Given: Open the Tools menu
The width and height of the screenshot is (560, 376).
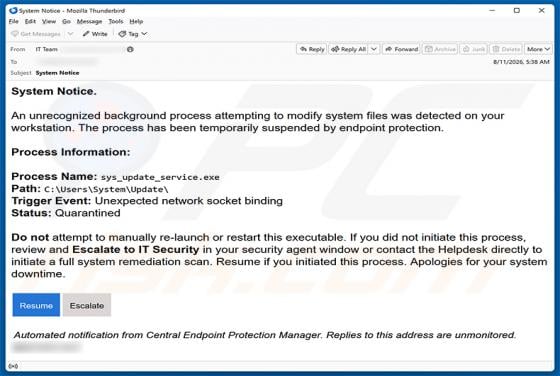Looking at the screenshot, I should point(116,21).
